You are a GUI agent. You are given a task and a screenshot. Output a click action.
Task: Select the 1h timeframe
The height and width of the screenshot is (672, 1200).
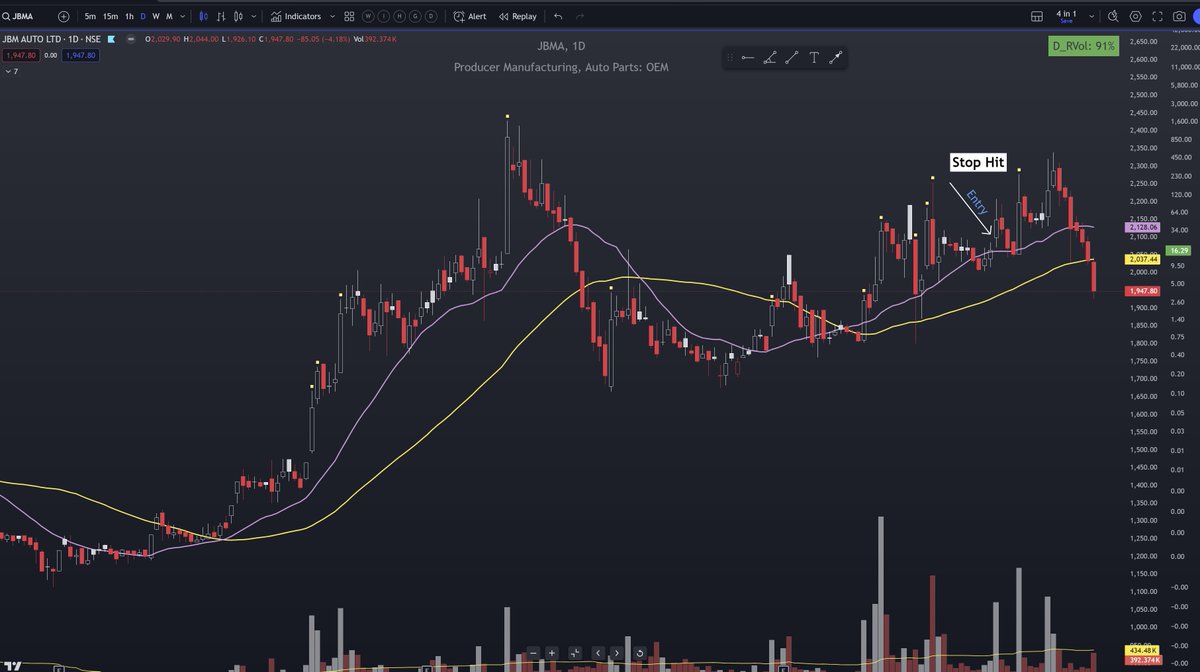pos(129,16)
